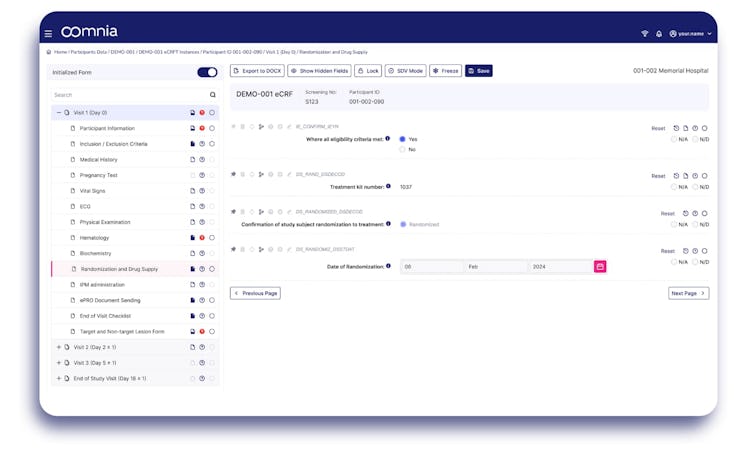Click the day field of randomization date
The image size is (742, 450).
pos(432,267)
